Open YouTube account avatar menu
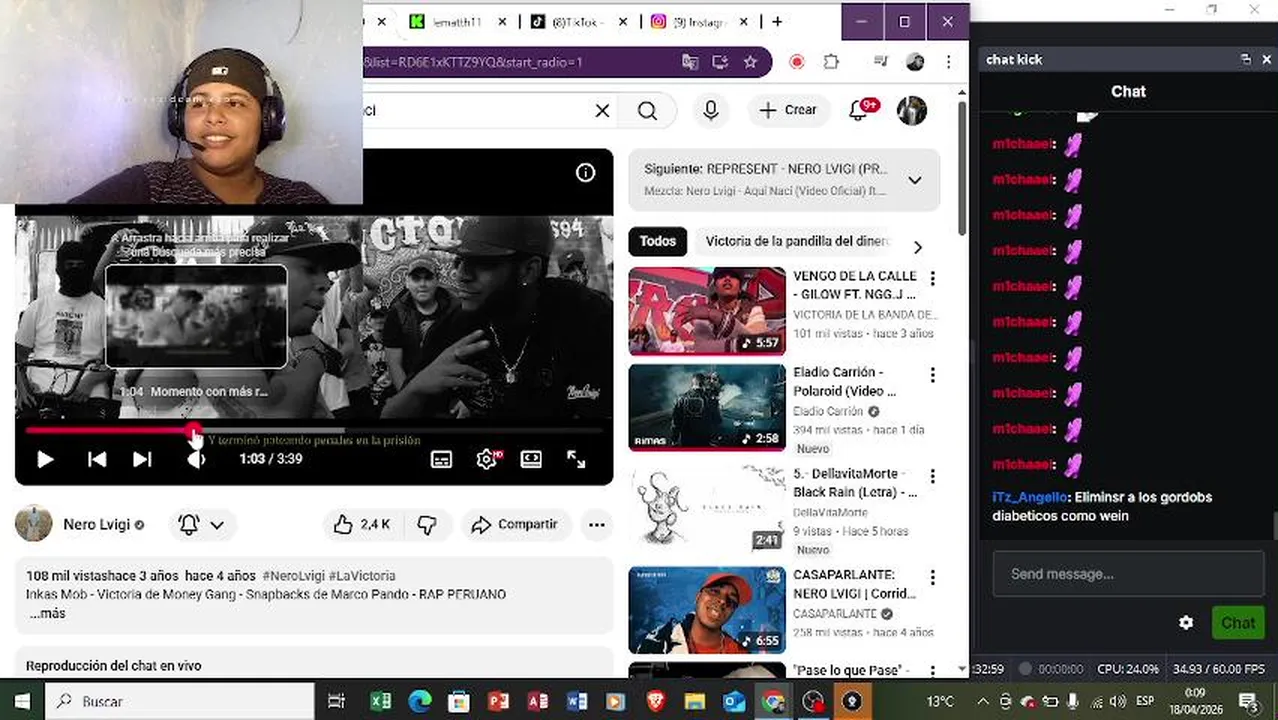 click(911, 111)
